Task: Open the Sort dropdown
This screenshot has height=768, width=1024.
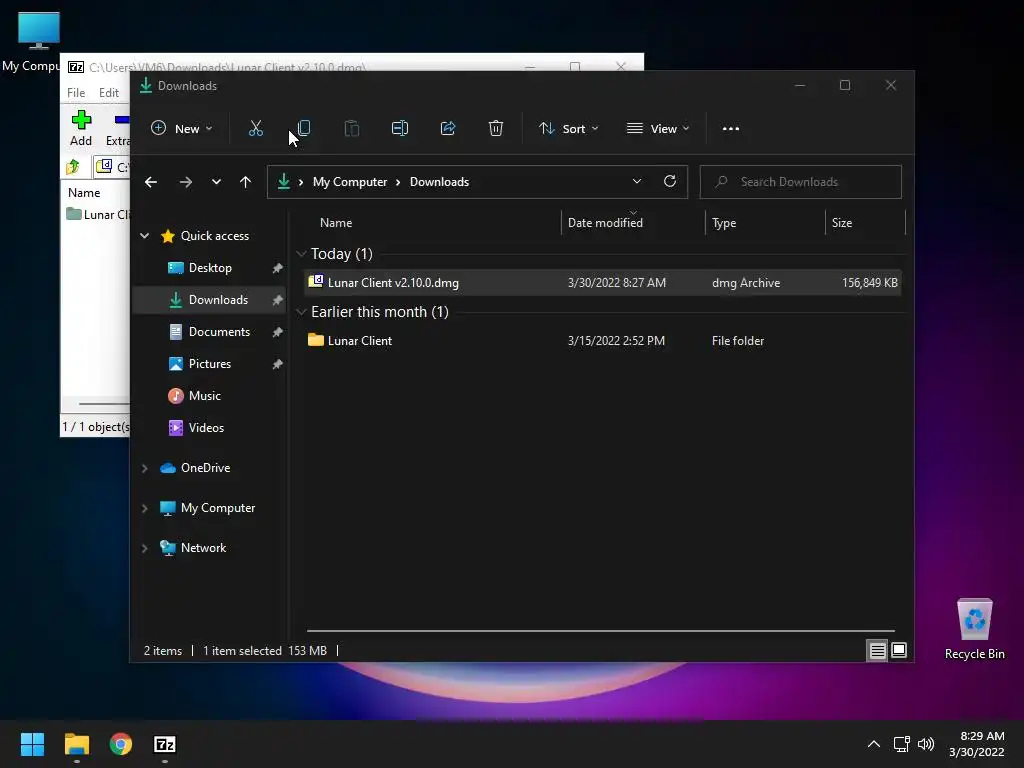Action: (568, 129)
